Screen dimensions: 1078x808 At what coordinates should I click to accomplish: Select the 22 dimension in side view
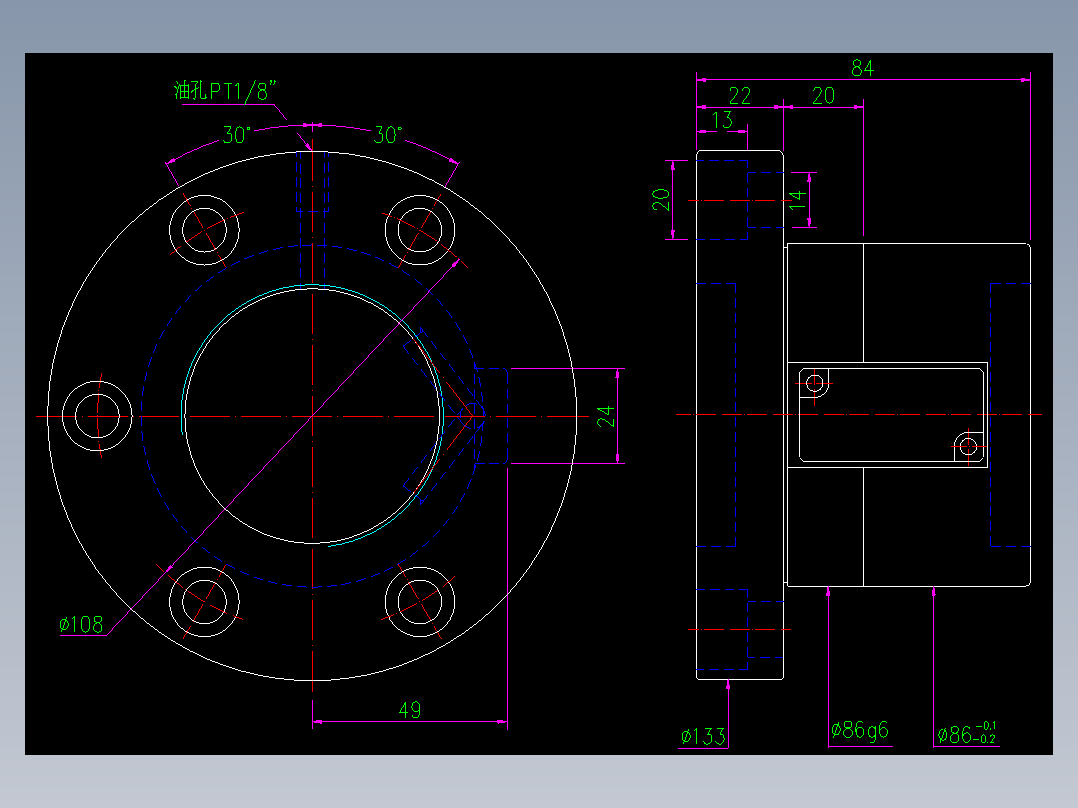click(x=740, y=96)
